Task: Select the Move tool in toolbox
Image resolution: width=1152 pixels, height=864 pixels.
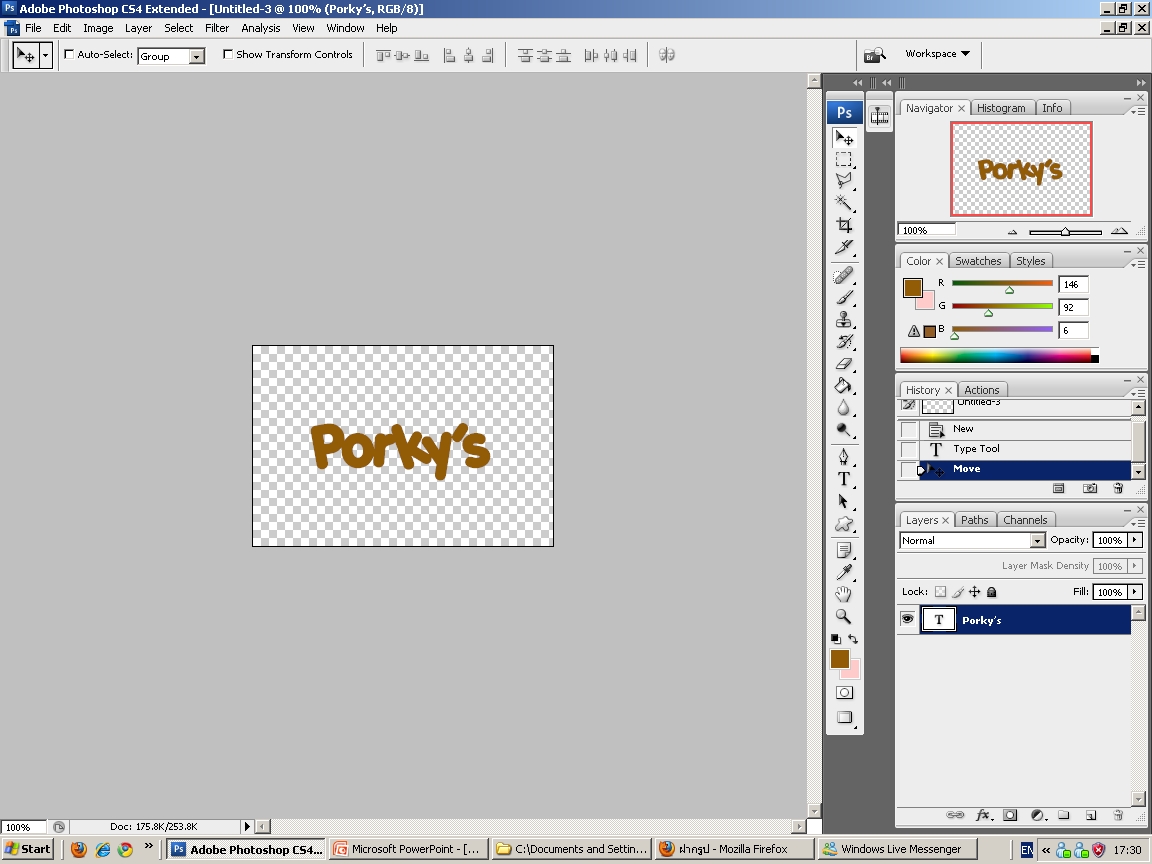Action: pyautogui.click(x=844, y=138)
